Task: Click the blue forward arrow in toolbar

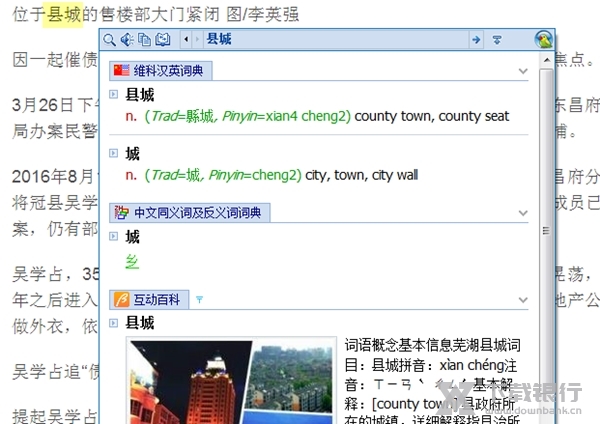Action: pos(476,40)
